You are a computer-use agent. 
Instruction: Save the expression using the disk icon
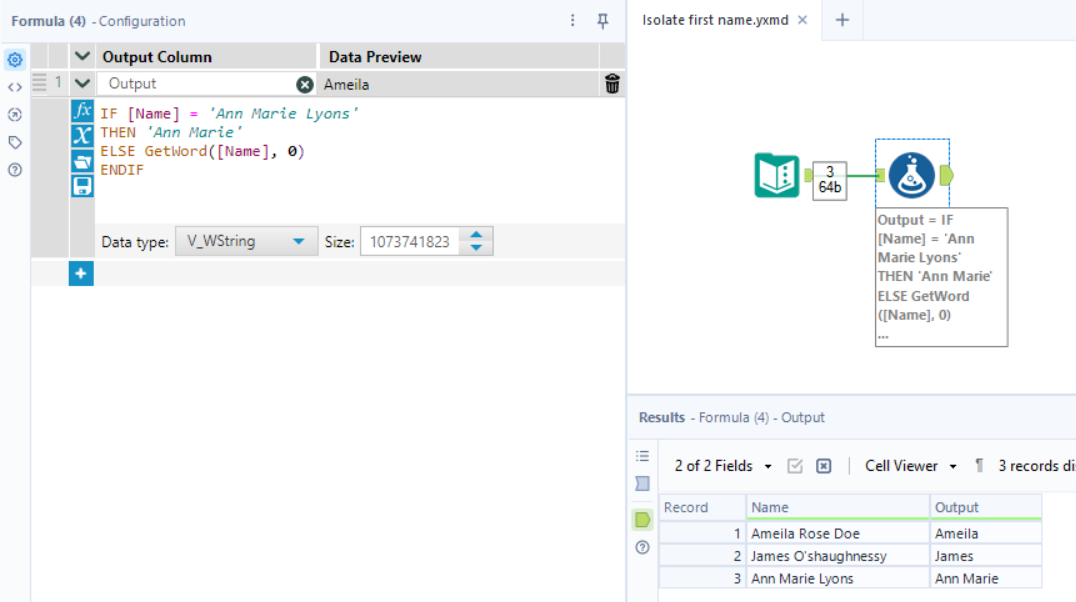click(x=81, y=183)
